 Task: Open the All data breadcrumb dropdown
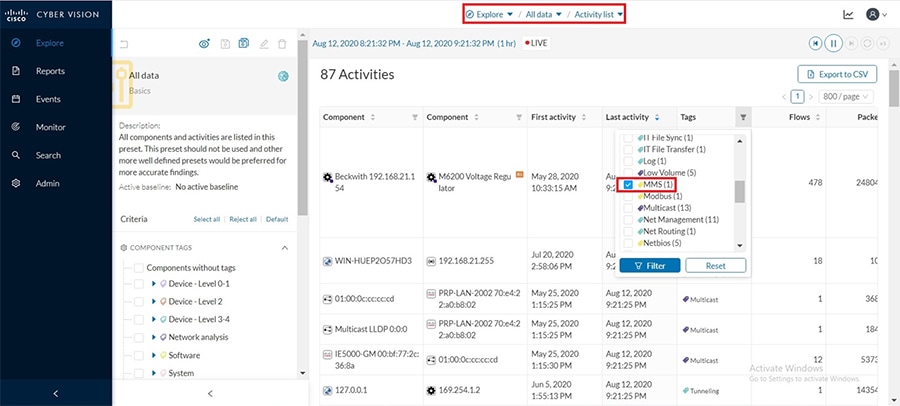[x=544, y=14]
